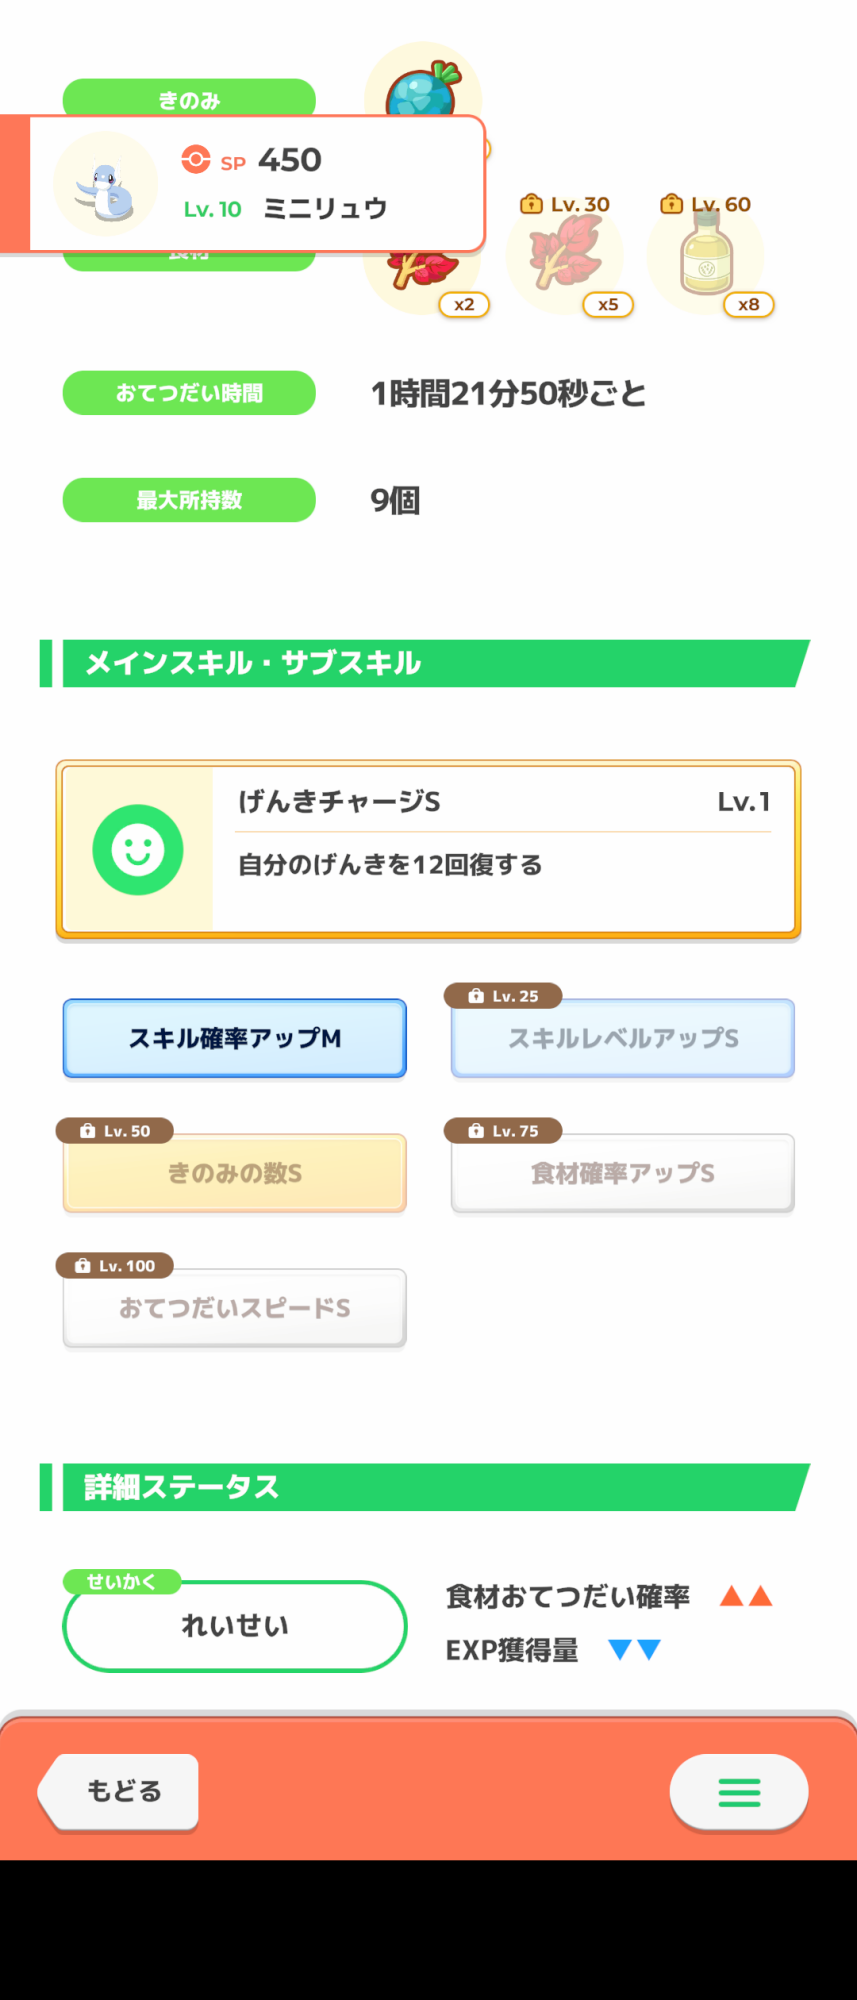Tap the locked スキルレベルアップS sub skill

tap(623, 1038)
